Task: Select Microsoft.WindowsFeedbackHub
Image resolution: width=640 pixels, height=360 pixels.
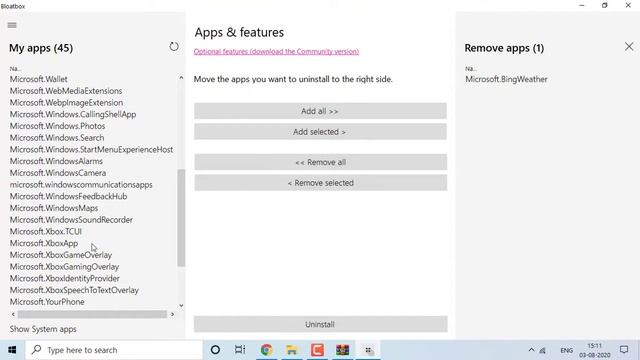Action: tap(68, 196)
